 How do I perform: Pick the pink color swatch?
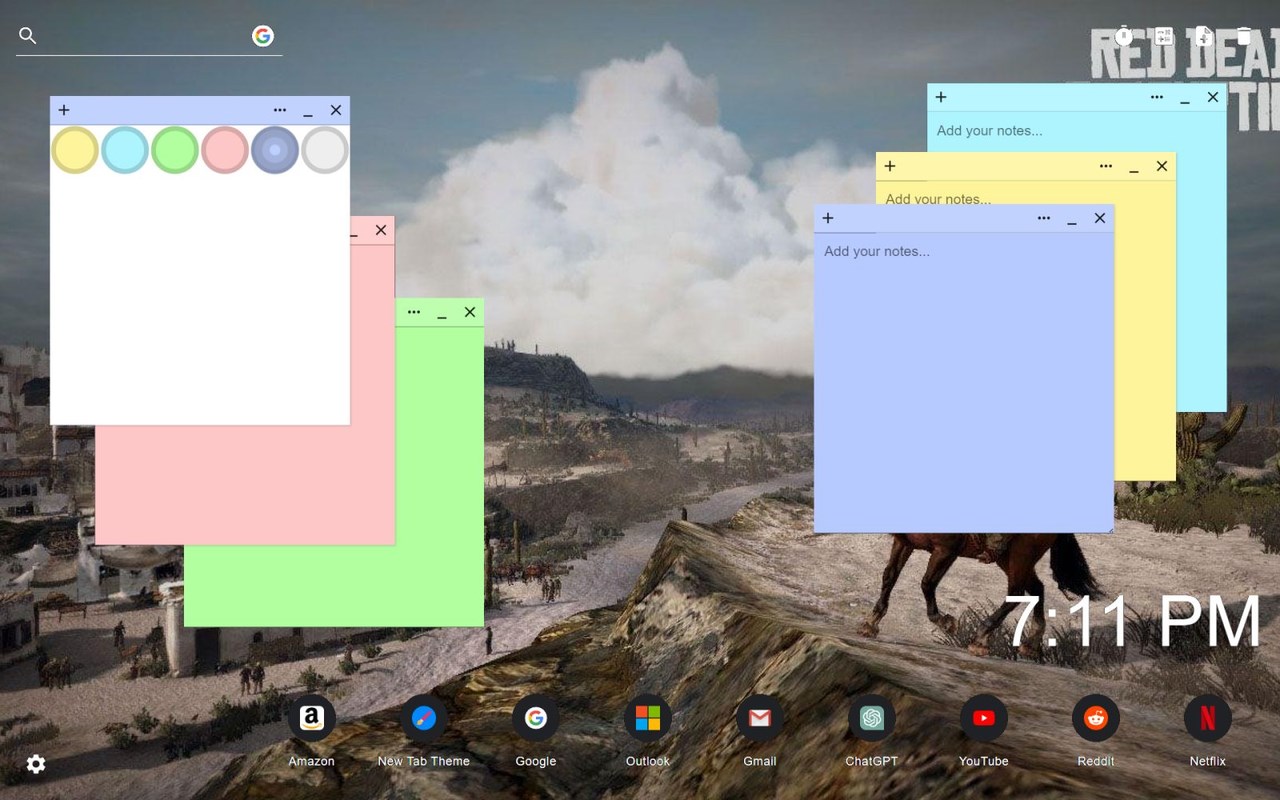pos(225,150)
